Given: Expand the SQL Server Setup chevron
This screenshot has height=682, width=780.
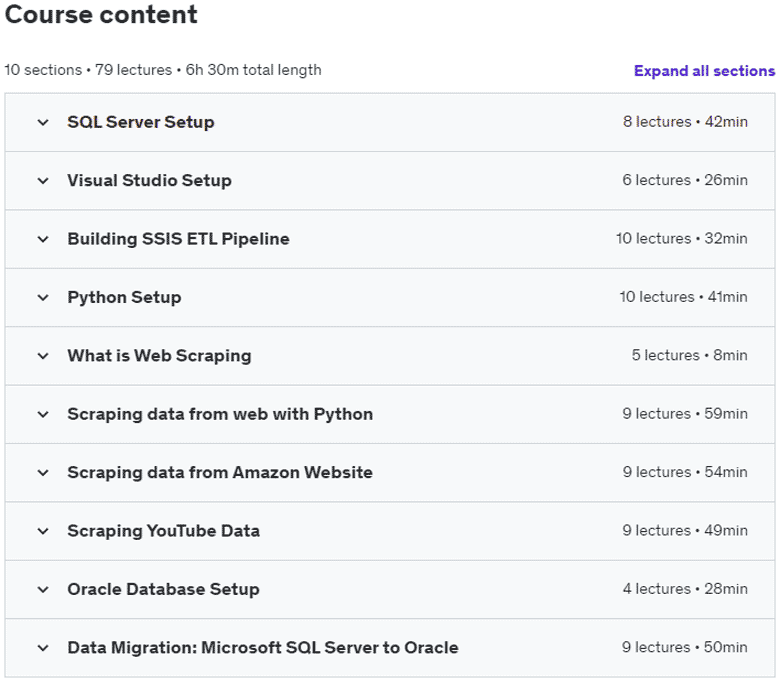Looking at the screenshot, I should point(43,122).
